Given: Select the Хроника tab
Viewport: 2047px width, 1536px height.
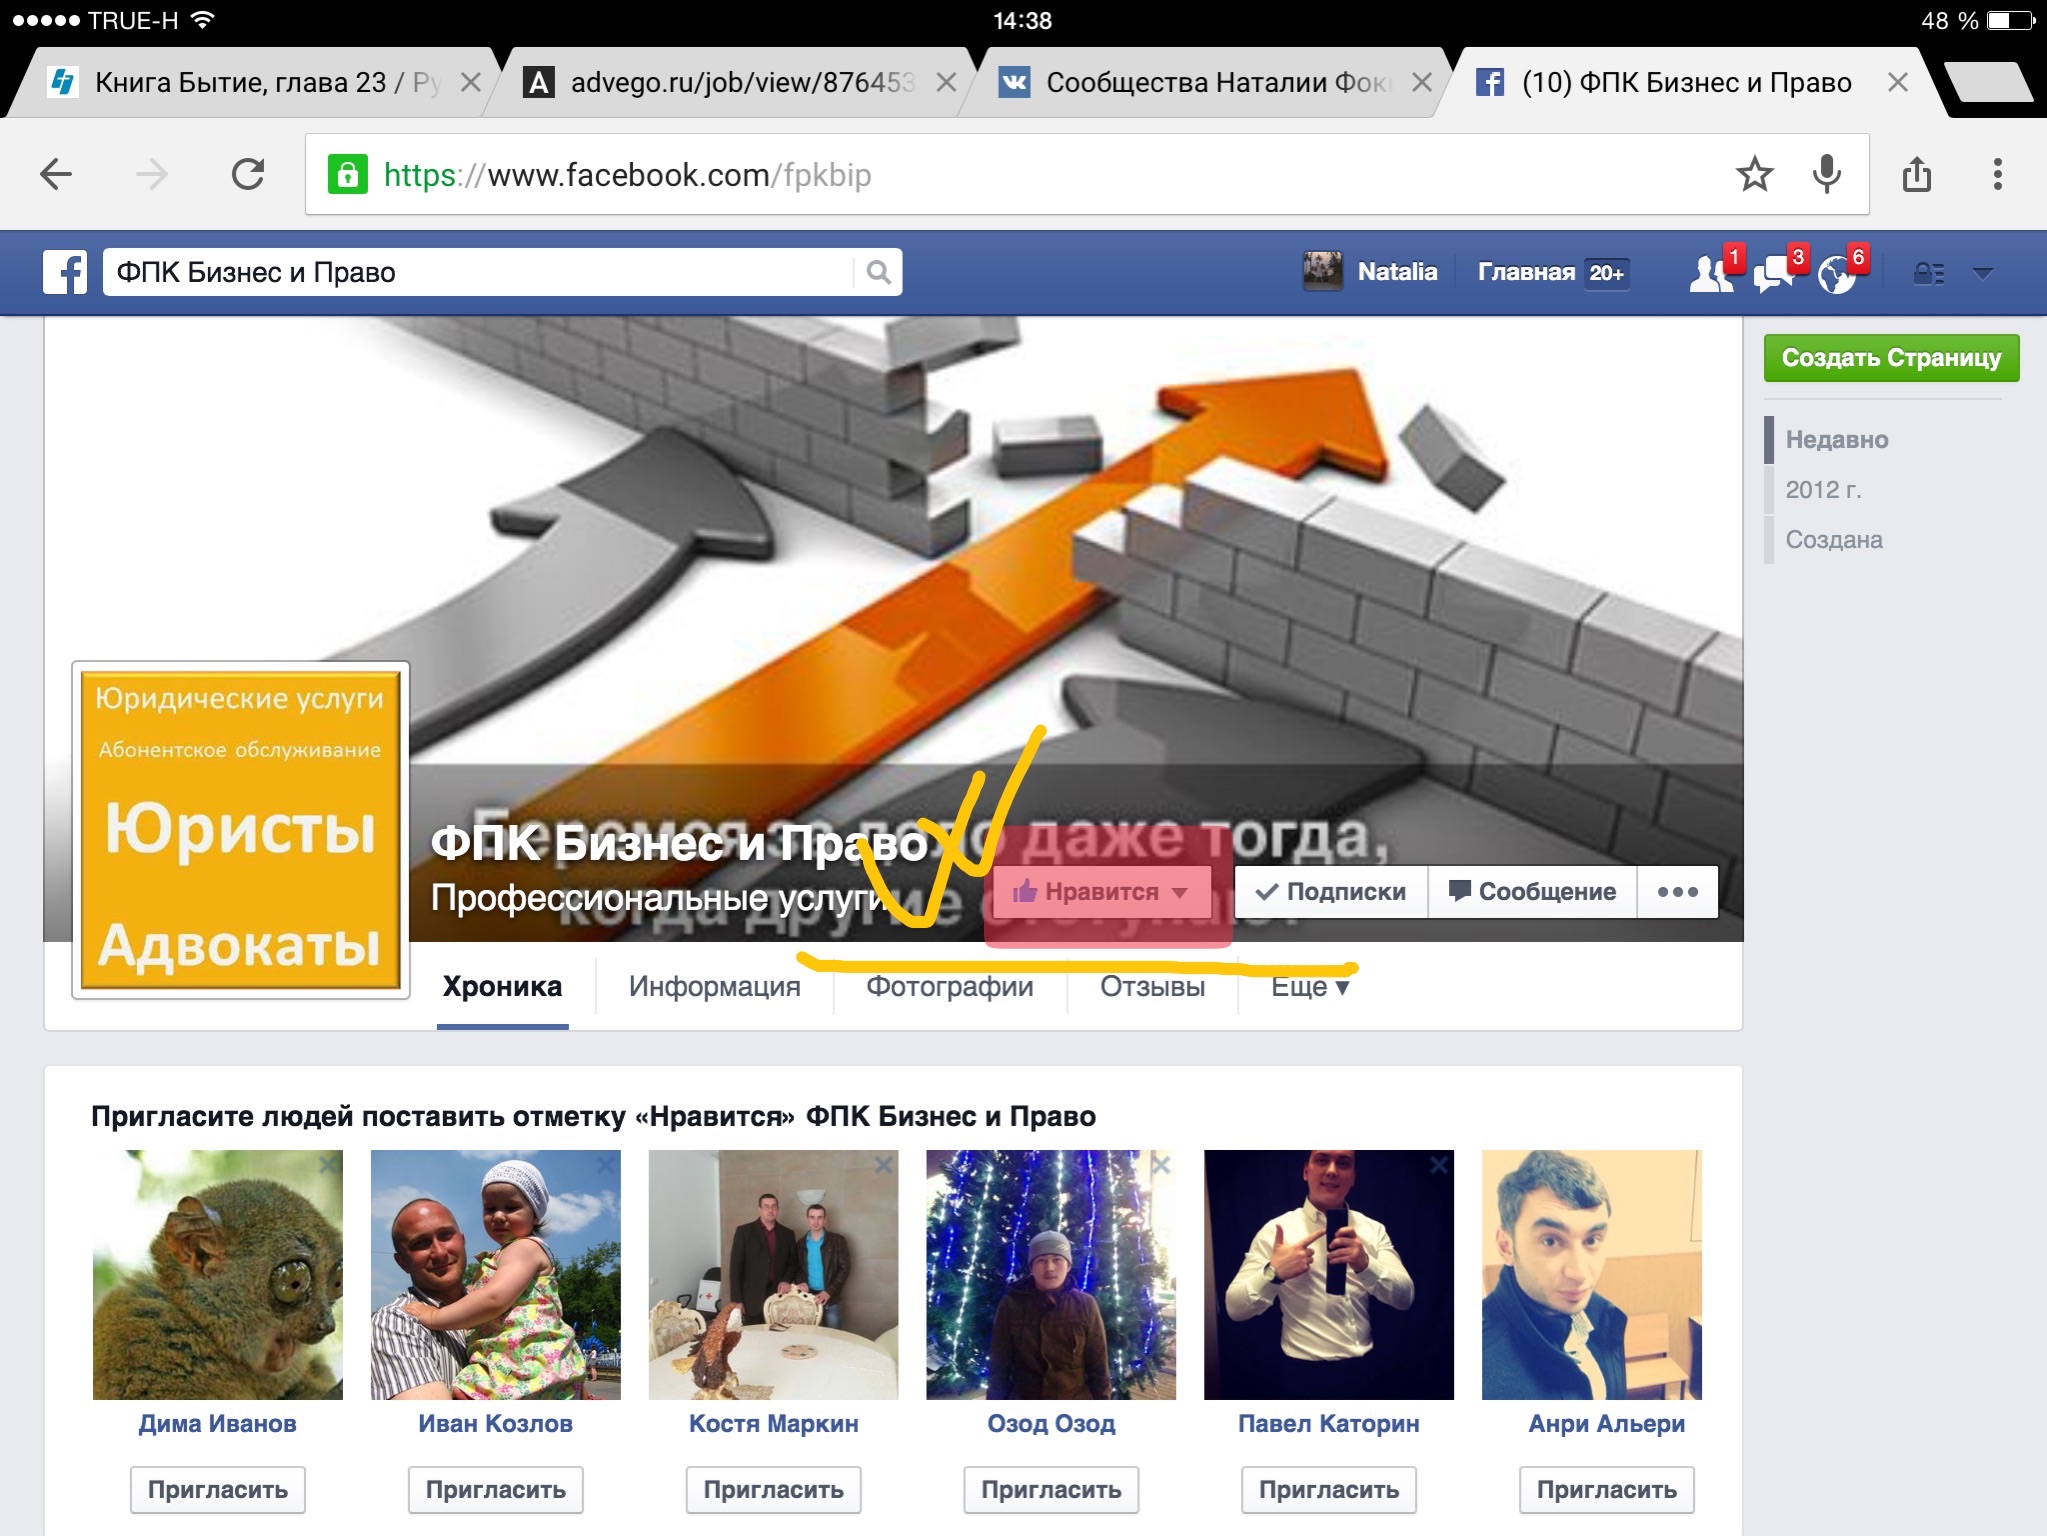Looking at the screenshot, I should point(502,987).
